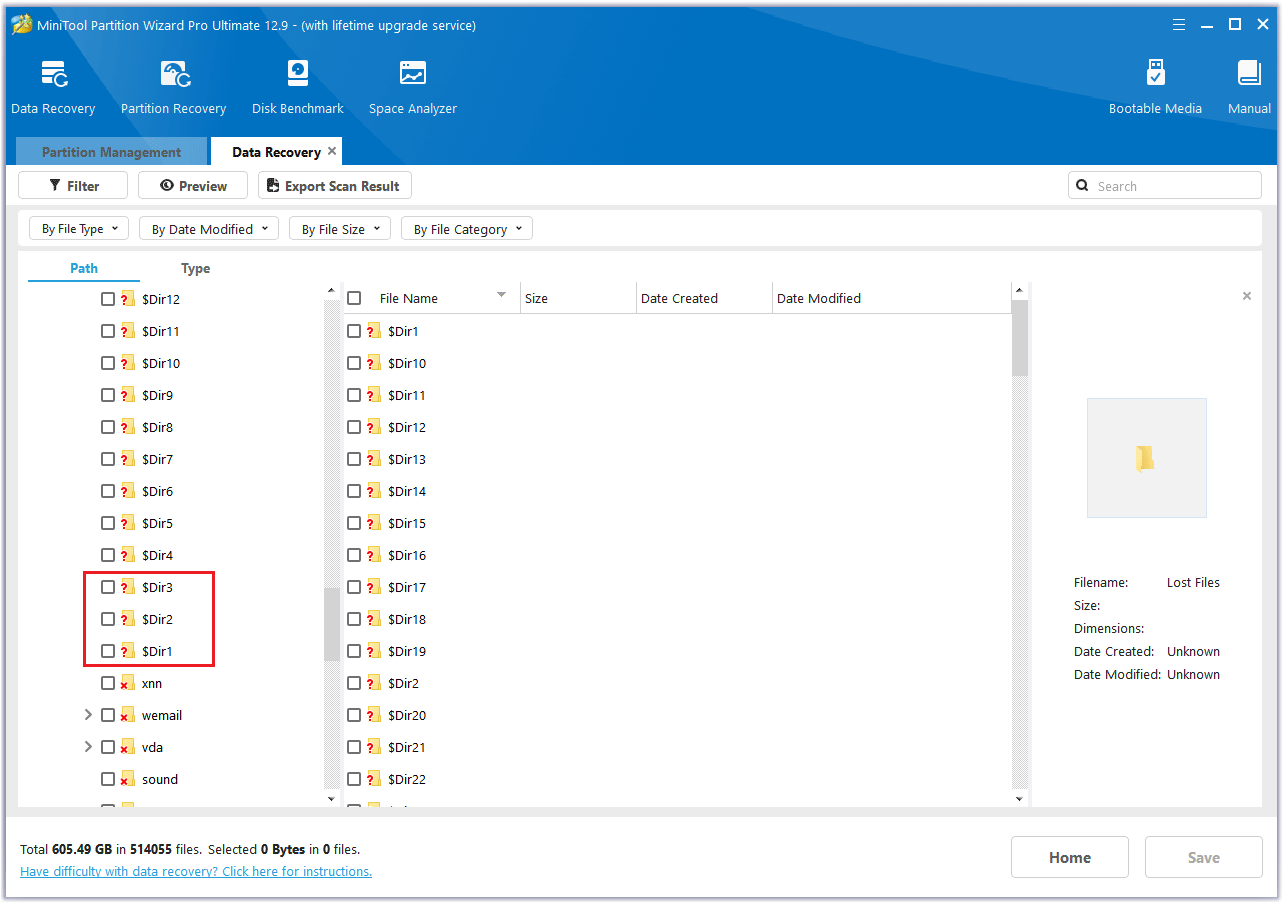Click tree pane scroll-down arrow

[x=332, y=799]
